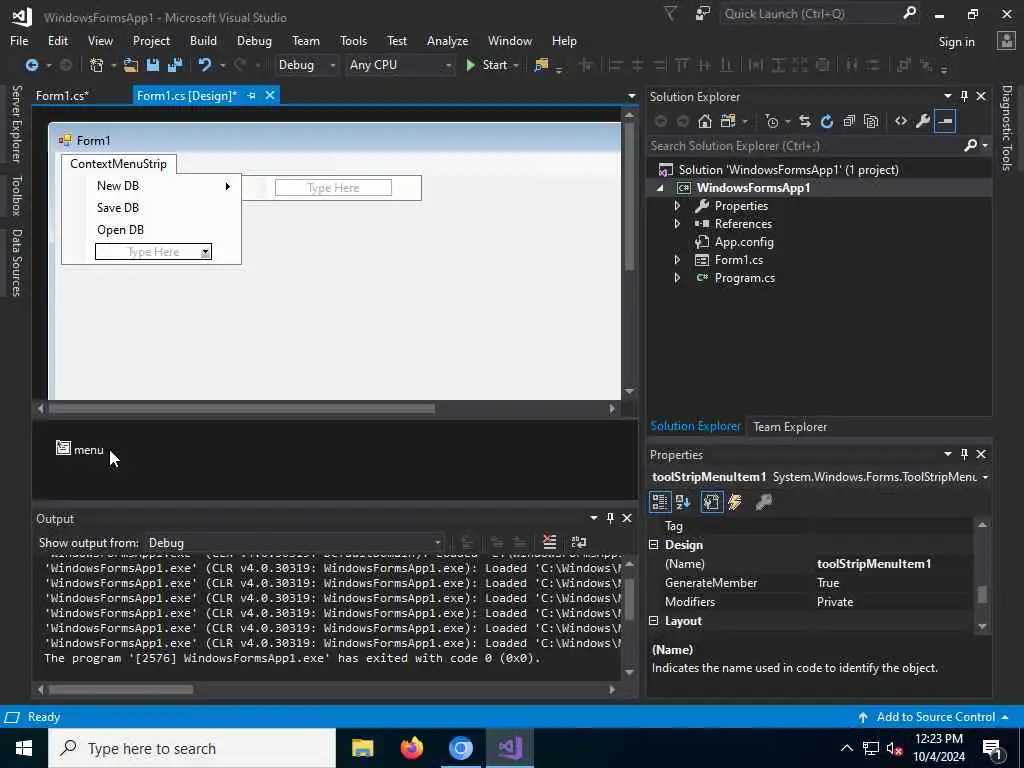Click the Find in Files toolbar icon
Image resolution: width=1024 pixels, height=768 pixels.
point(541,65)
